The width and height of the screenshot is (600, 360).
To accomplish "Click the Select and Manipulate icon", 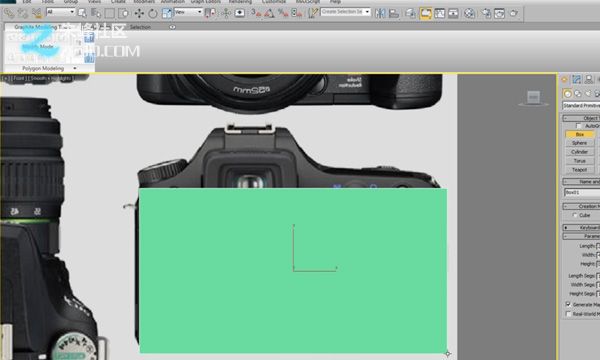I will tap(226, 14).
